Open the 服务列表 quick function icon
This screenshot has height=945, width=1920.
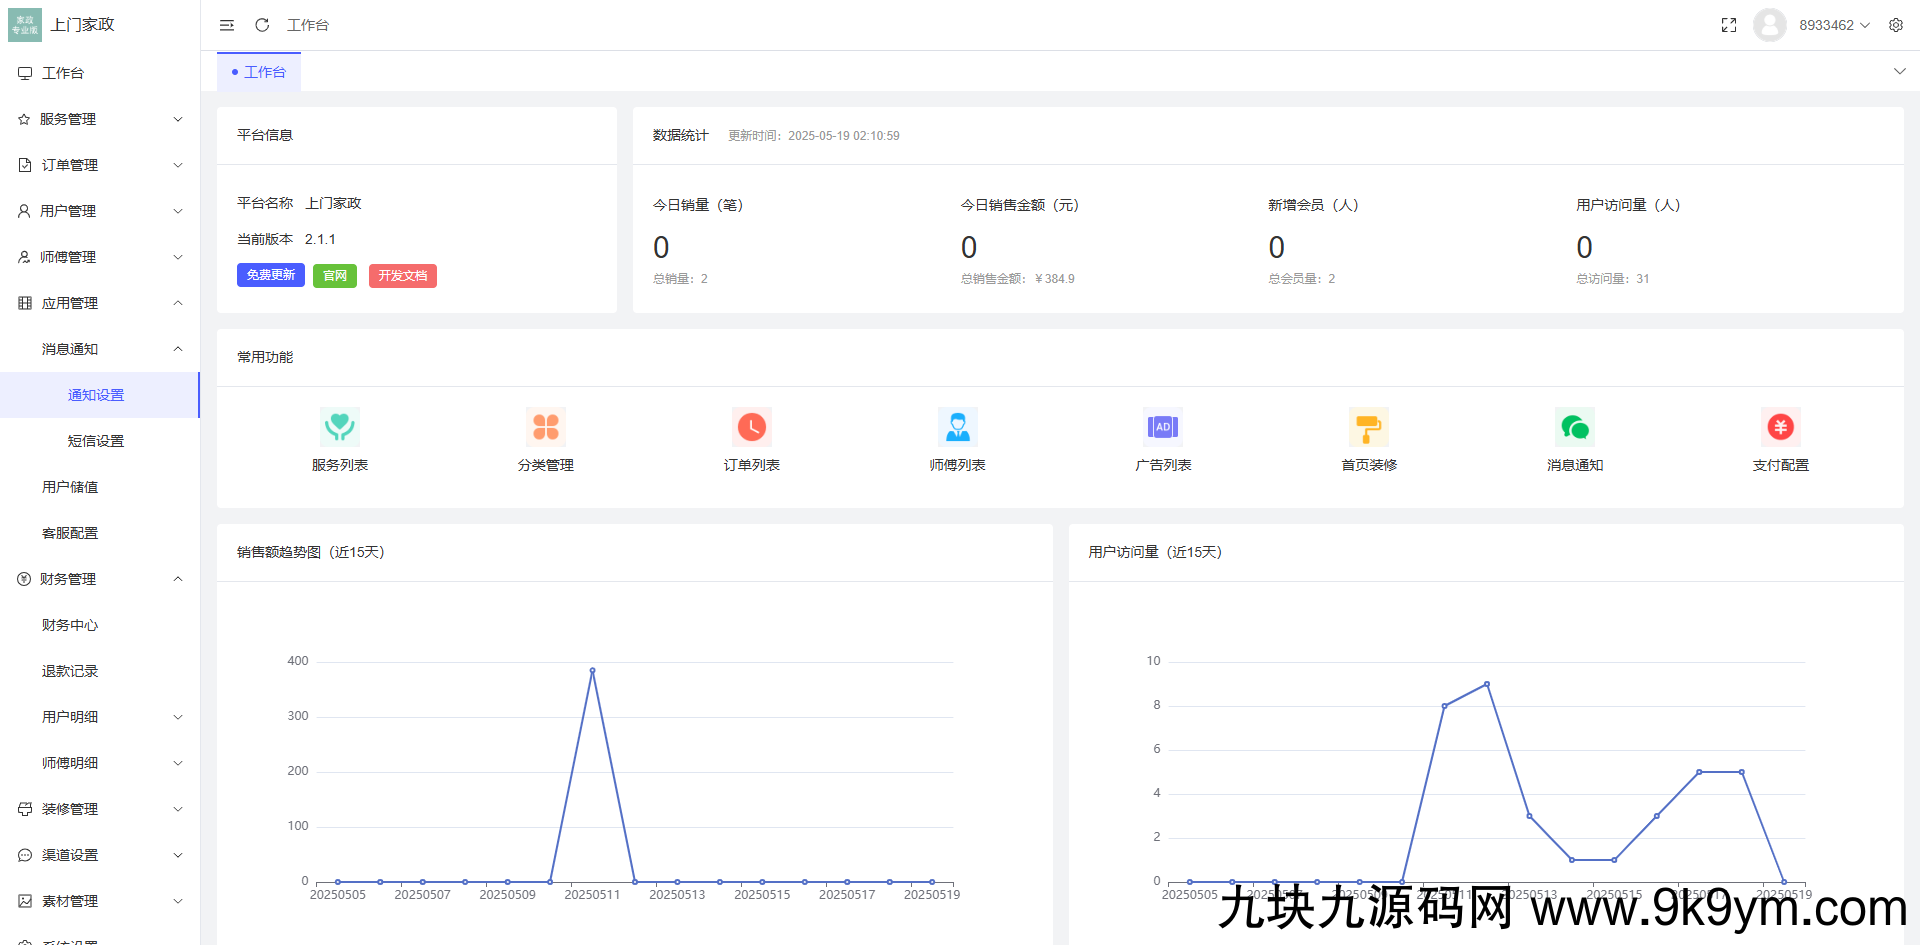(x=340, y=427)
